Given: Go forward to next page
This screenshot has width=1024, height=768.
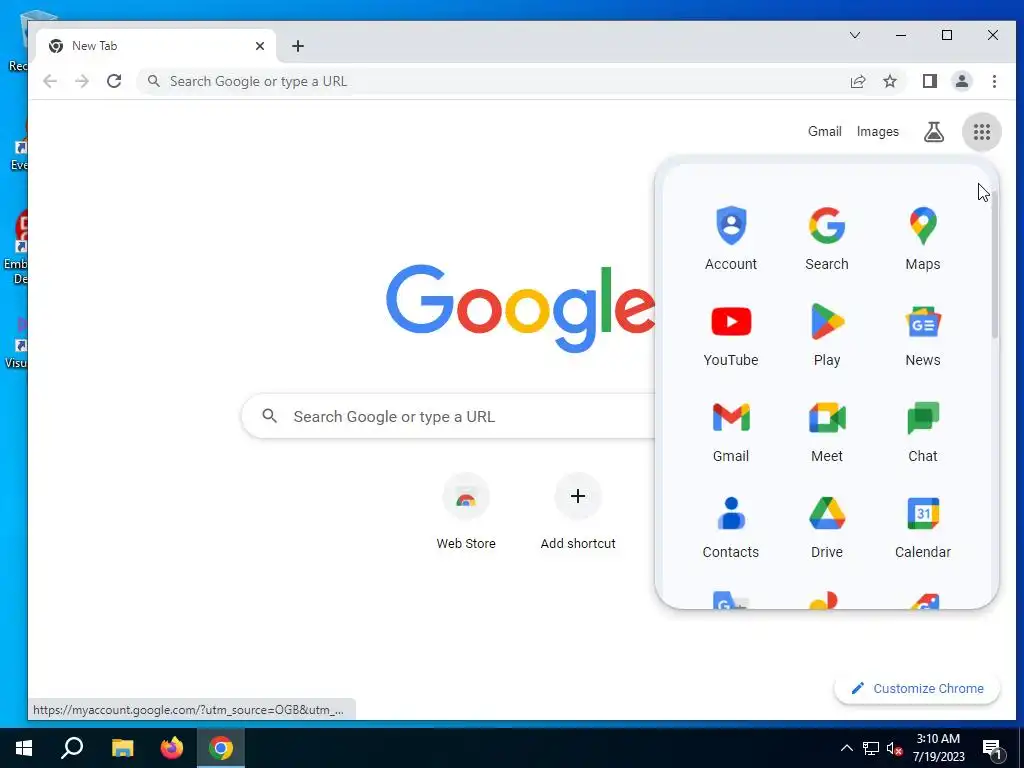Looking at the screenshot, I should tap(82, 81).
